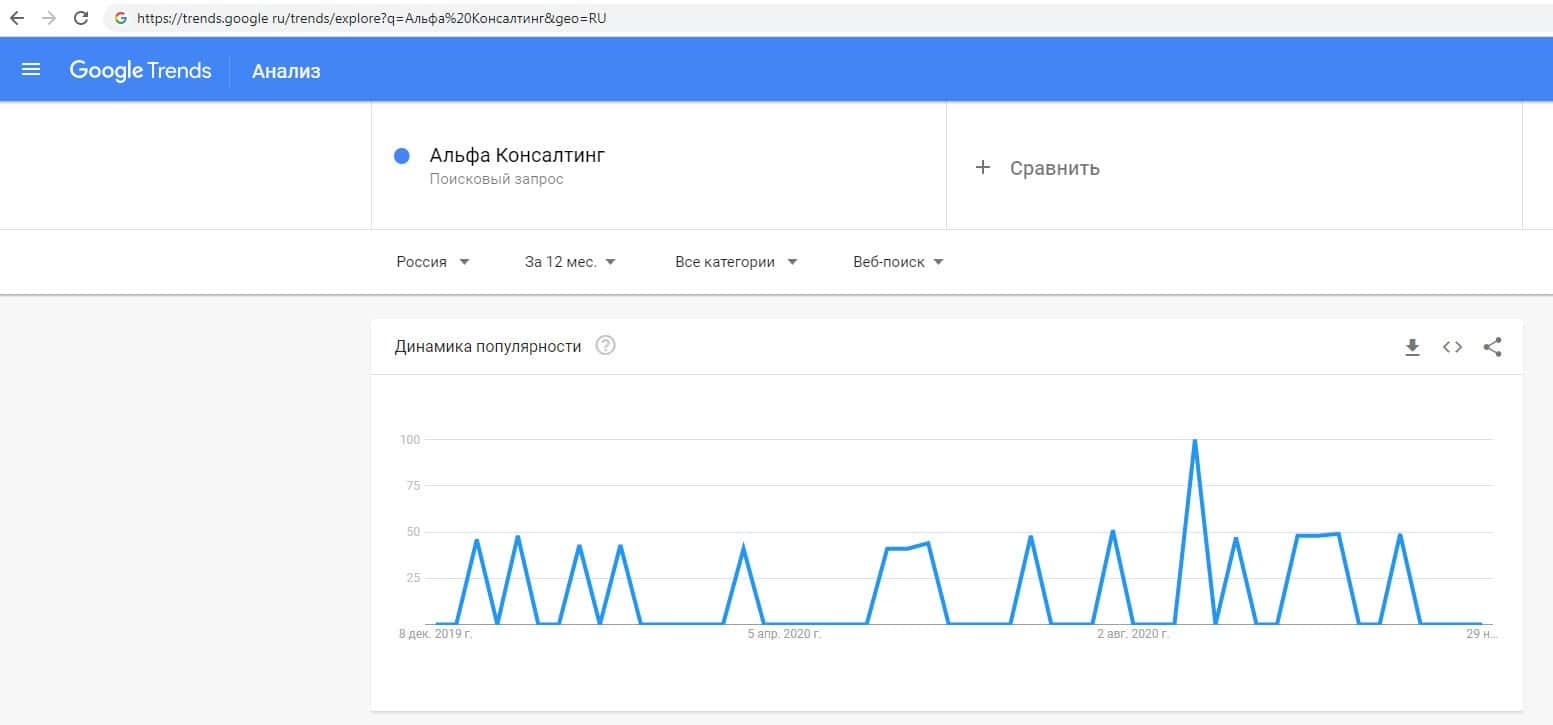Go forward in browser history
Viewport: 1553px width, 725px height.
[x=49, y=18]
